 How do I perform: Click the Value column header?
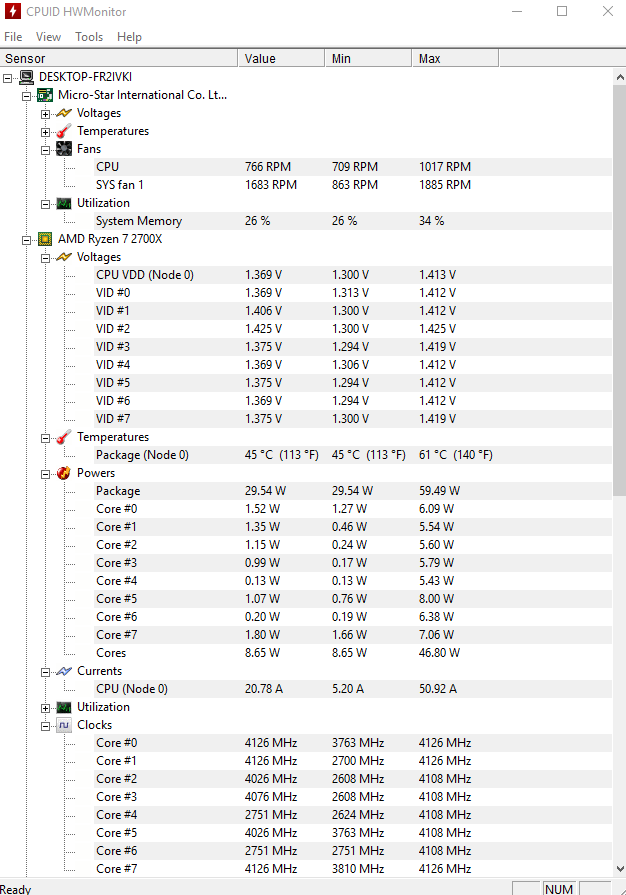[x=280, y=58]
